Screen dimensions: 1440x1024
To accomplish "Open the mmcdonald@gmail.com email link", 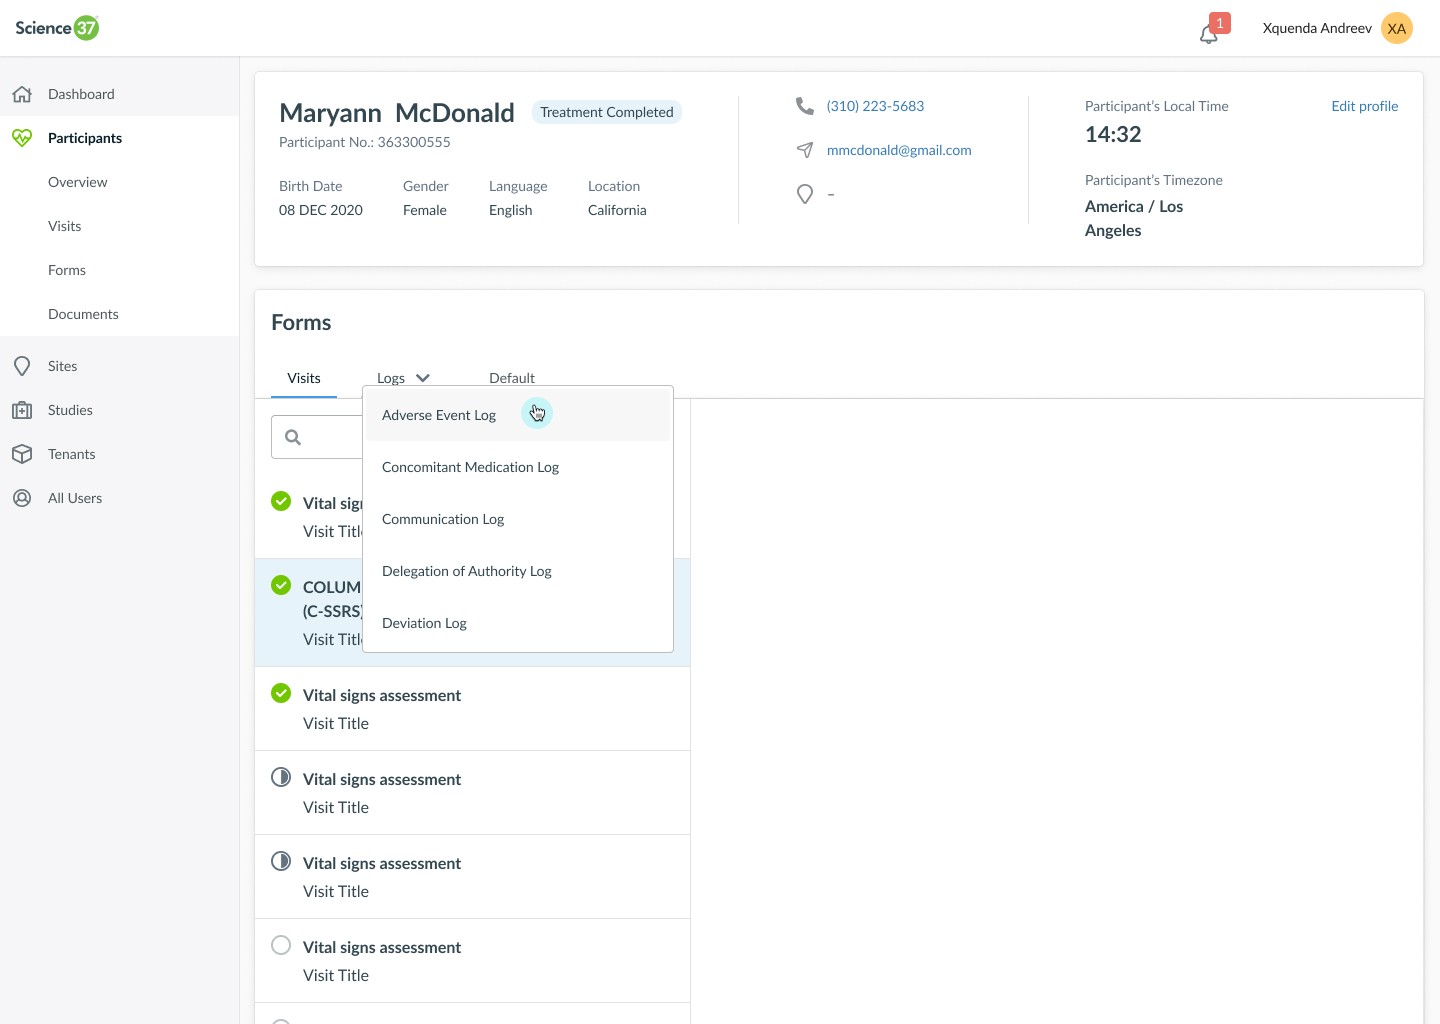I will pos(899,150).
